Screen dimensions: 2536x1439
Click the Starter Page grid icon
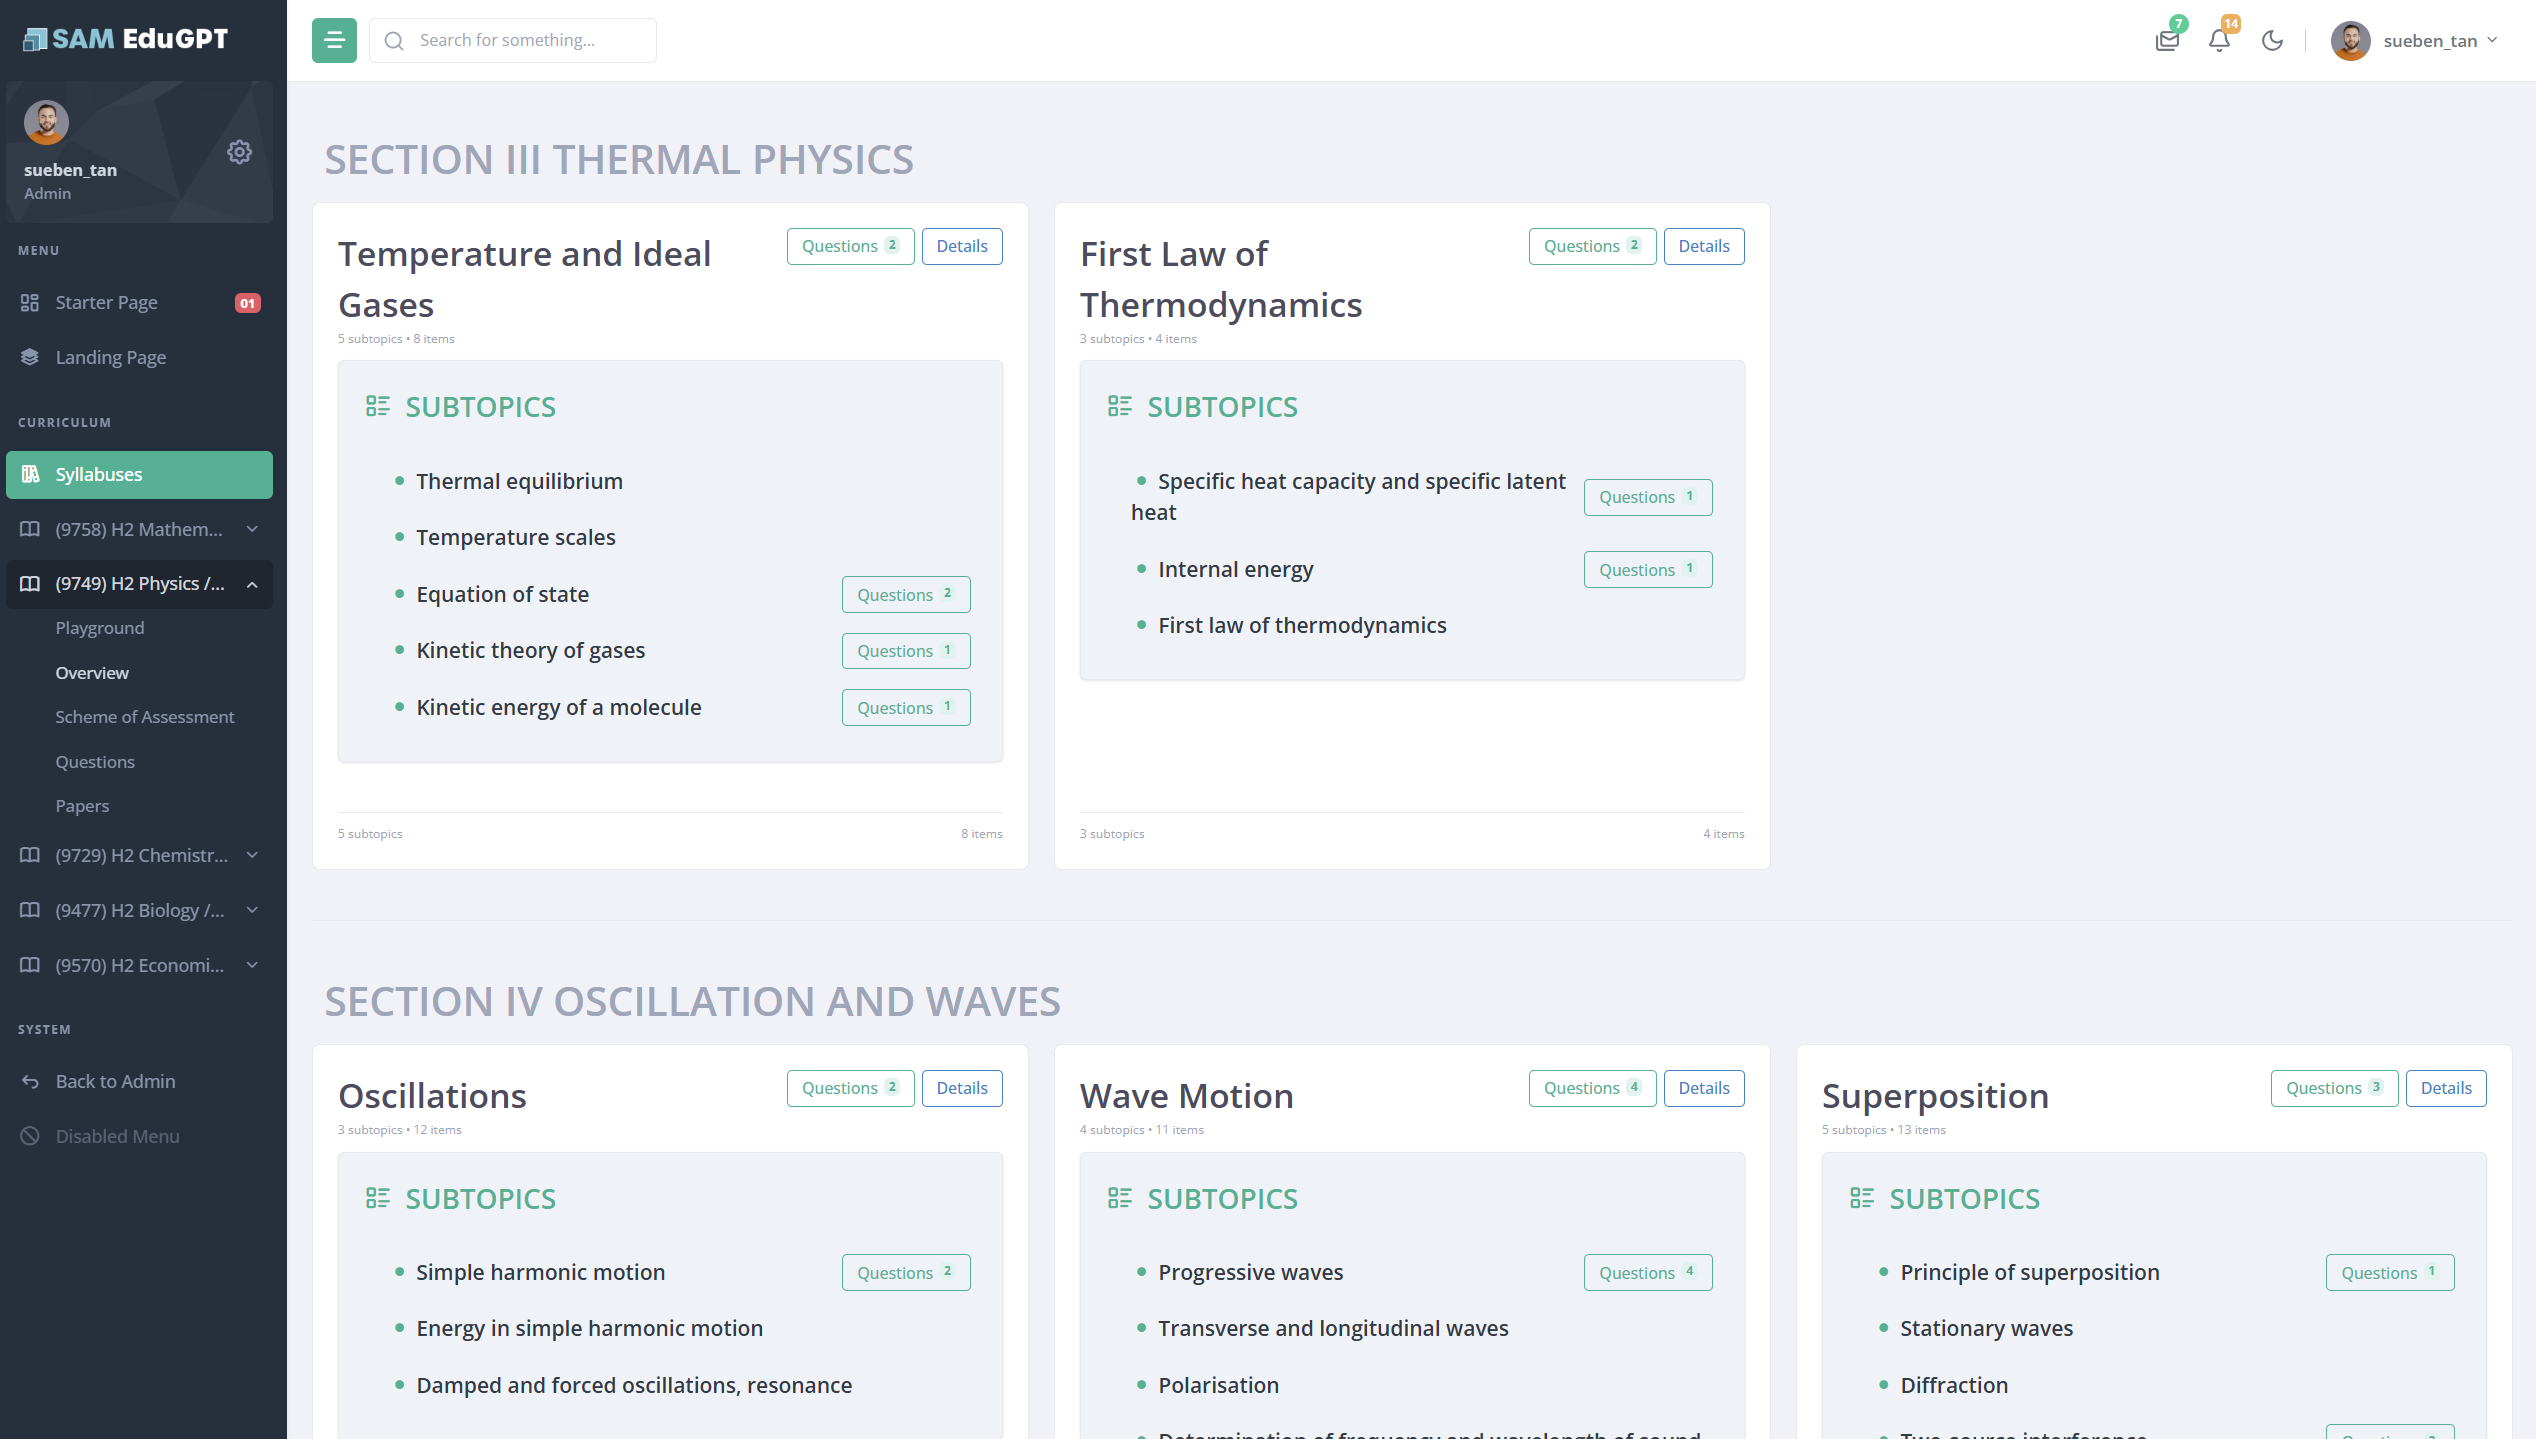[30, 302]
